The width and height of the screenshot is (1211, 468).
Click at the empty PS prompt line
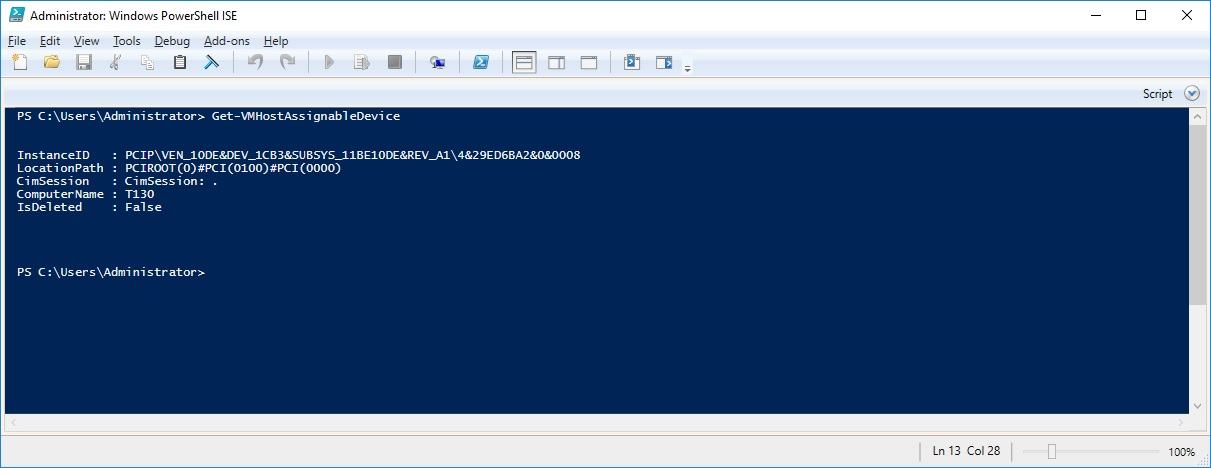(111, 272)
